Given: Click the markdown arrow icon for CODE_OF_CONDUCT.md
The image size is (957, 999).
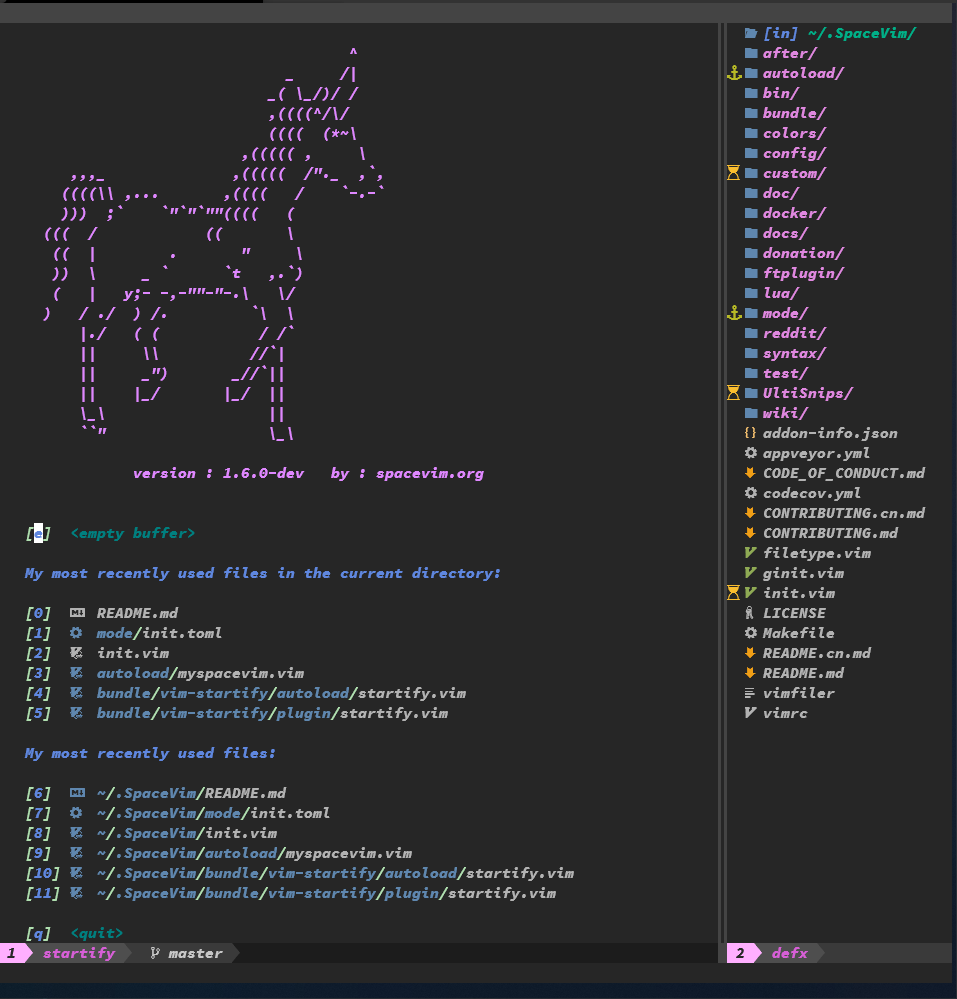Looking at the screenshot, I should click(x=750, y=473).
